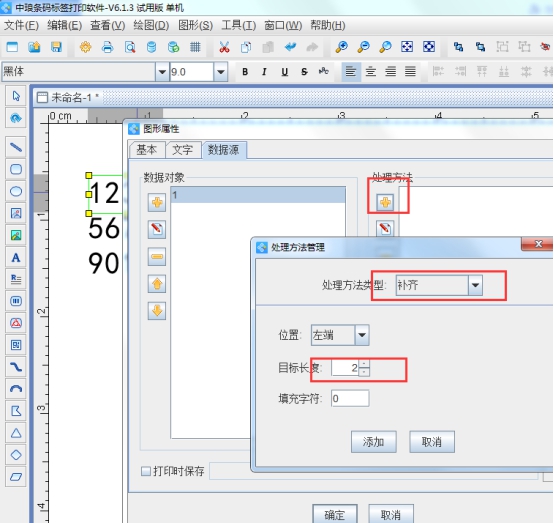Open the 位置 左端 dropdown

click(362, 335)
